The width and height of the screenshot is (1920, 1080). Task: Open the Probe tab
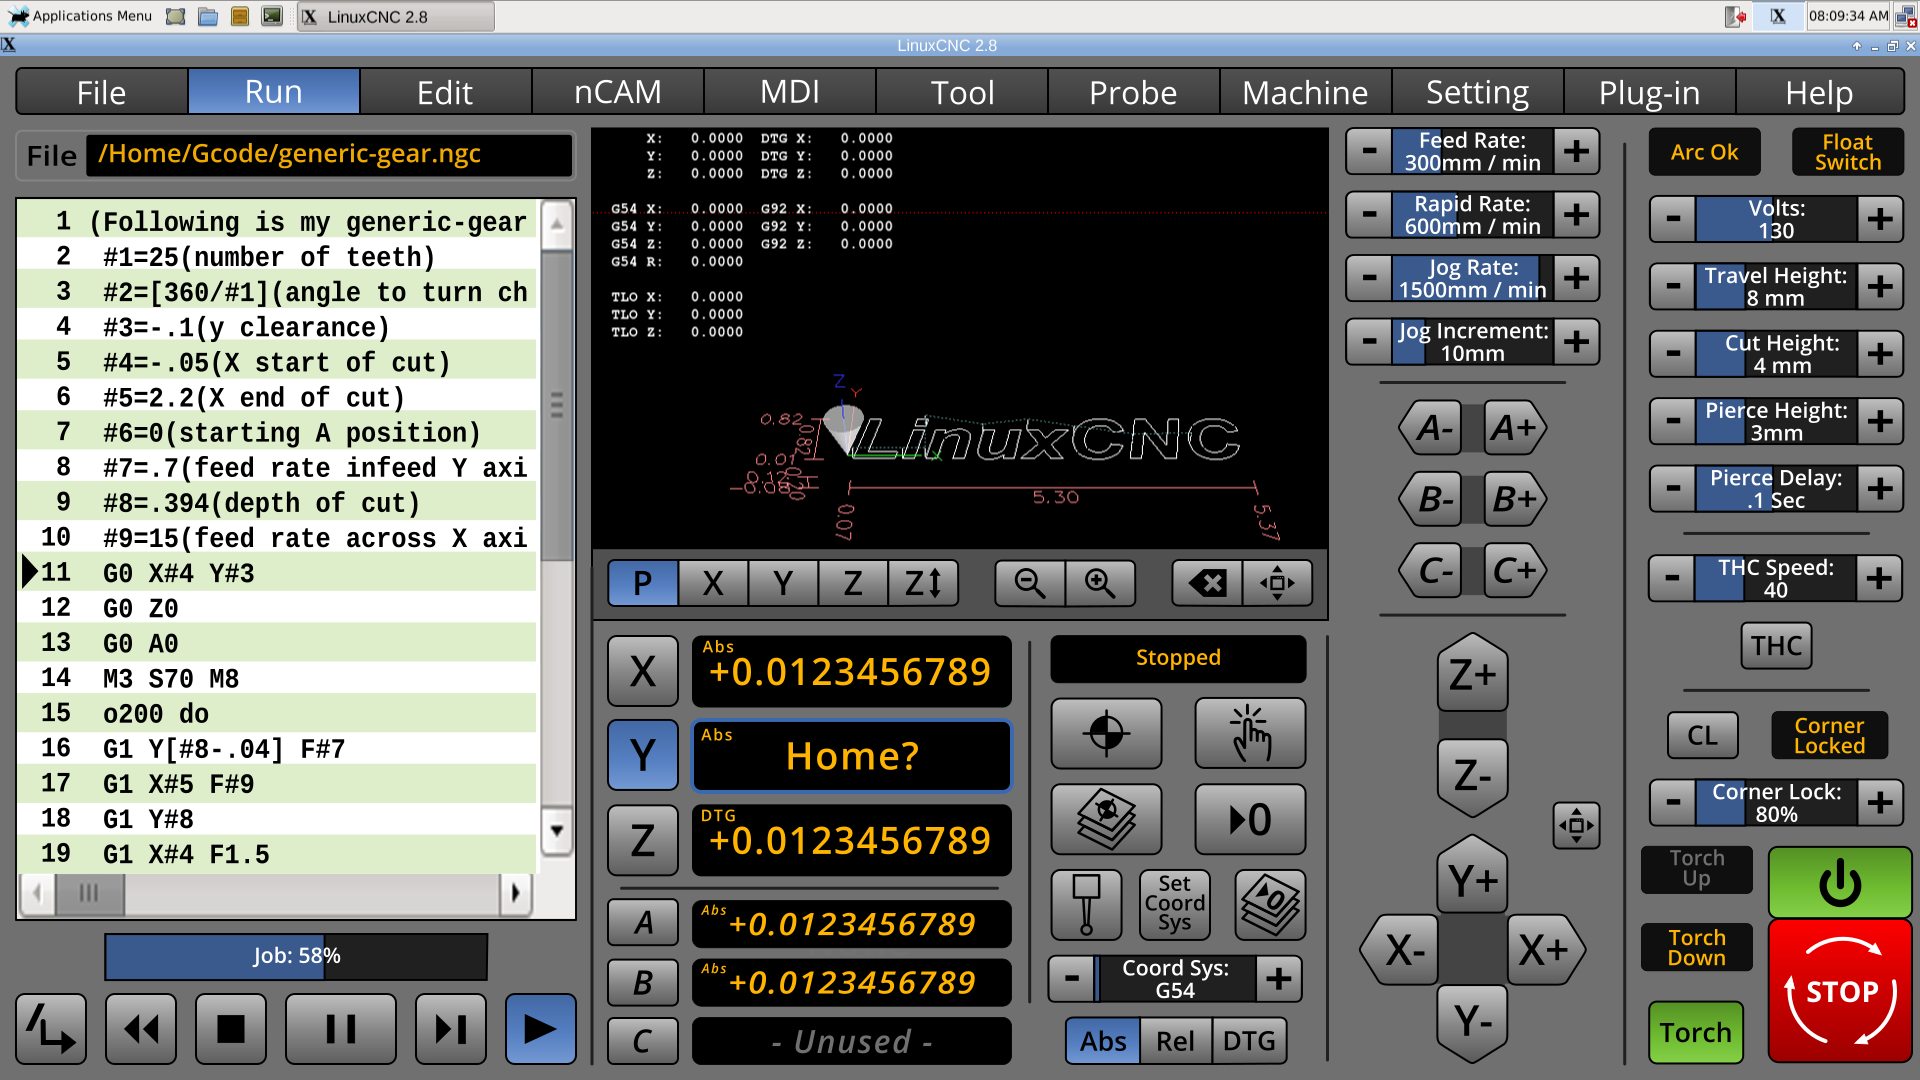pyautogui.click(x=1133, y=92)
